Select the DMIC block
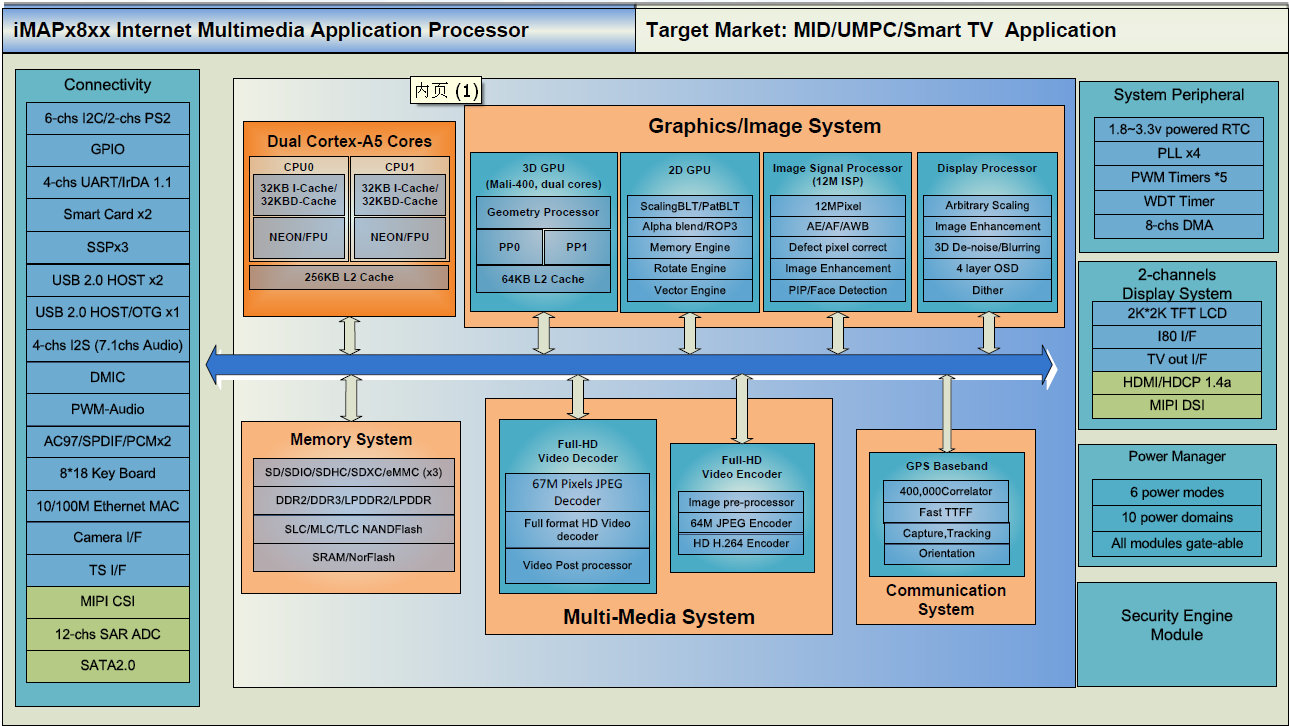The height and width of the screenshot is (726, 1289). [107, 377]
